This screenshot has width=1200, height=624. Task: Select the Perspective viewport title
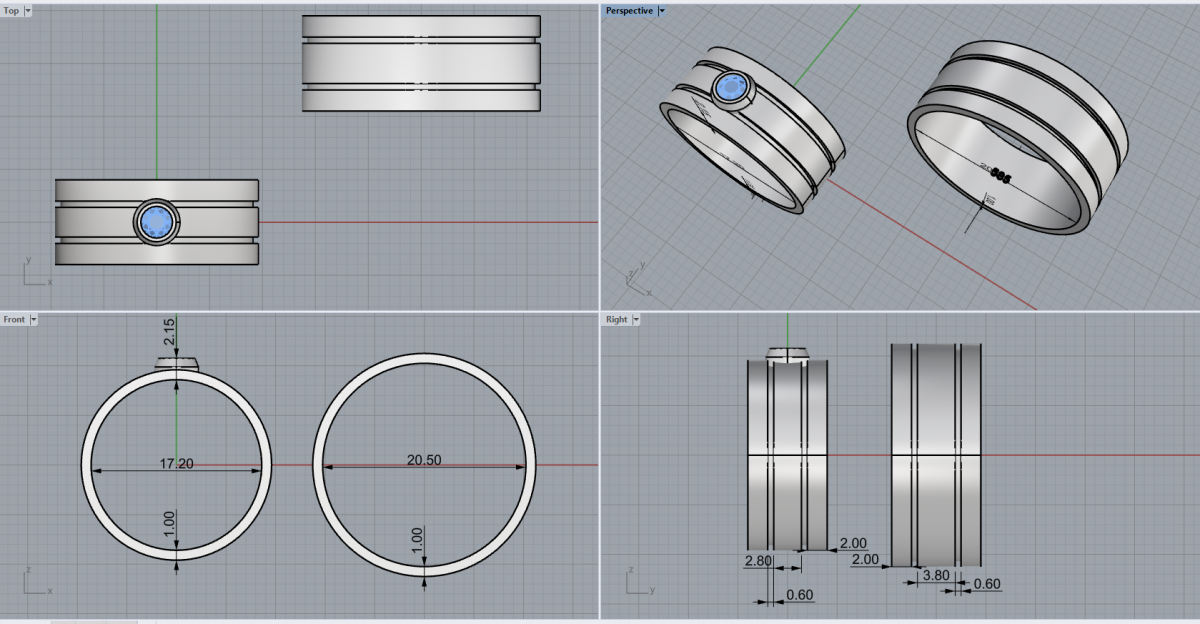point(629,10)
